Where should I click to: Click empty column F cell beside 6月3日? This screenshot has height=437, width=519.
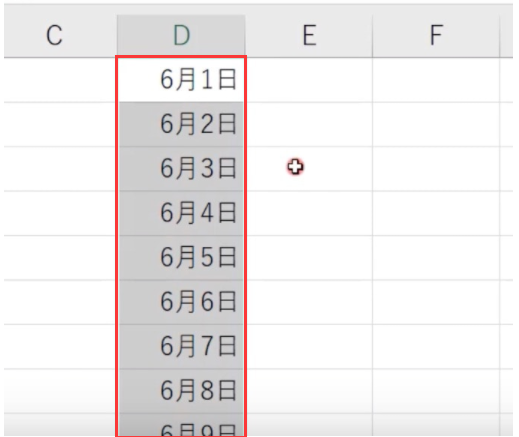436,169
